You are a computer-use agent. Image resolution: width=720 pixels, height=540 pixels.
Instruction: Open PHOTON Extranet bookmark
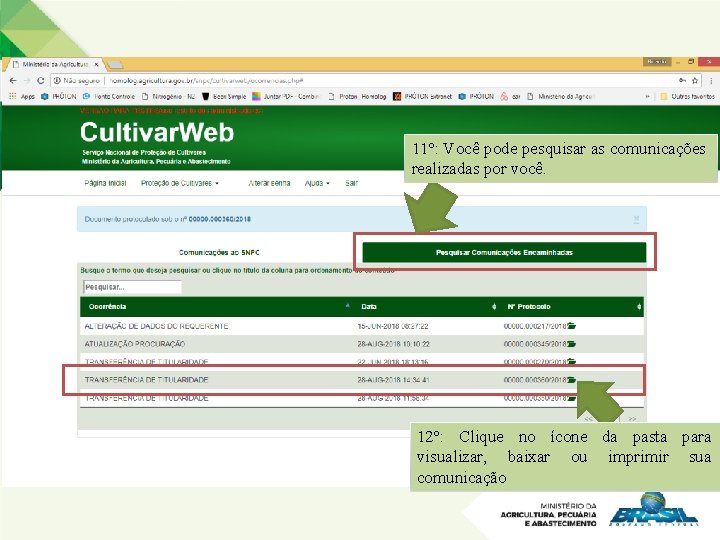[x=422, y=96]
